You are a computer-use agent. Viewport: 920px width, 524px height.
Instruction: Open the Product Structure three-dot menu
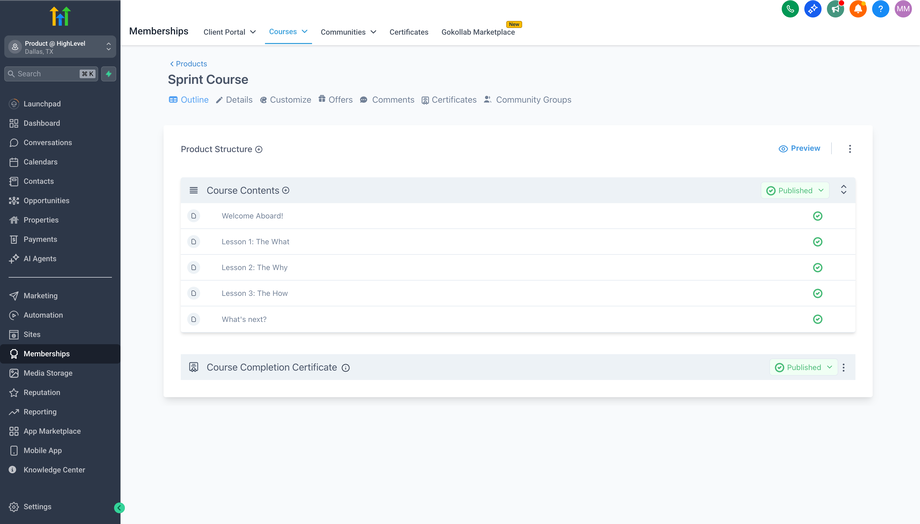850,149
